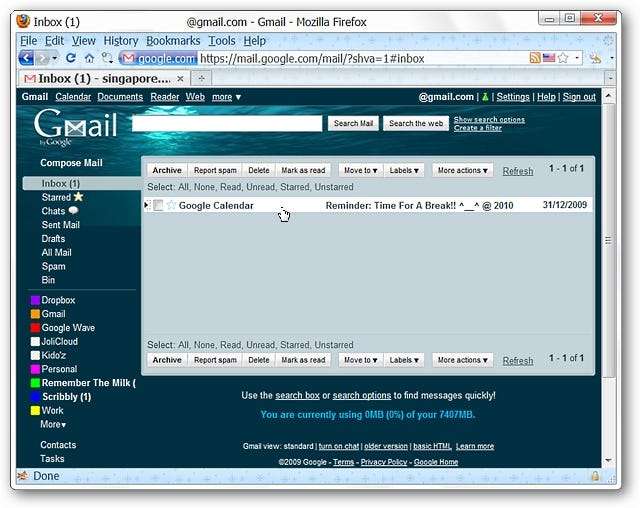
Task: Open Contacts in the sidebar
Action: 58,445
